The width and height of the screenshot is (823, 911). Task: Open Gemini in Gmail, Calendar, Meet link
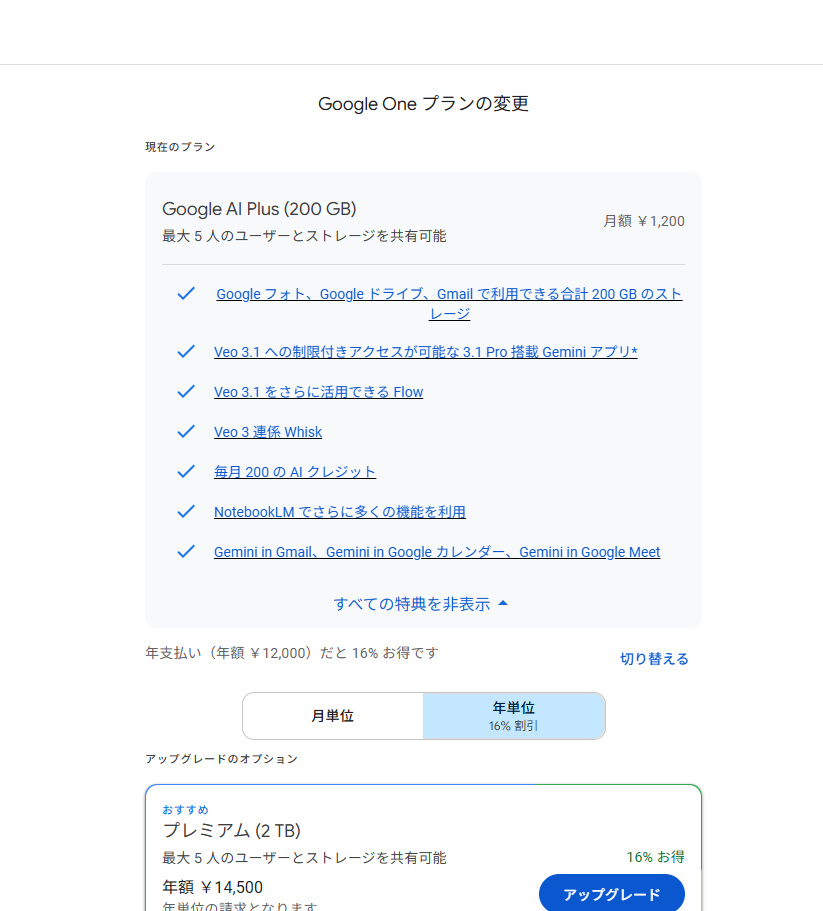436,552
